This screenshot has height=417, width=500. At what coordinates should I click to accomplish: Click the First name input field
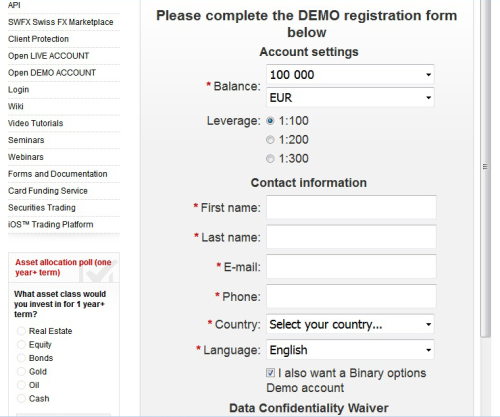351,207
